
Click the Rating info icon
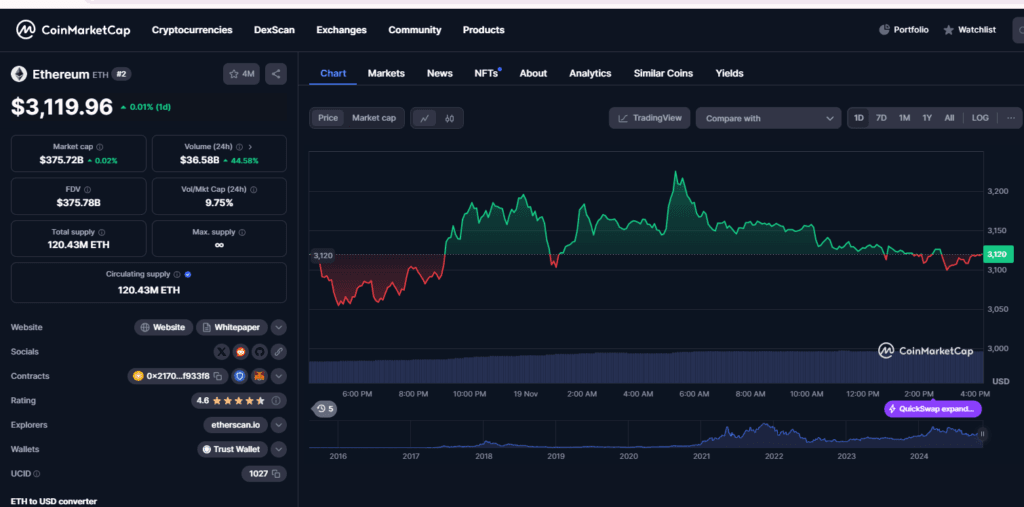[276, 401]
